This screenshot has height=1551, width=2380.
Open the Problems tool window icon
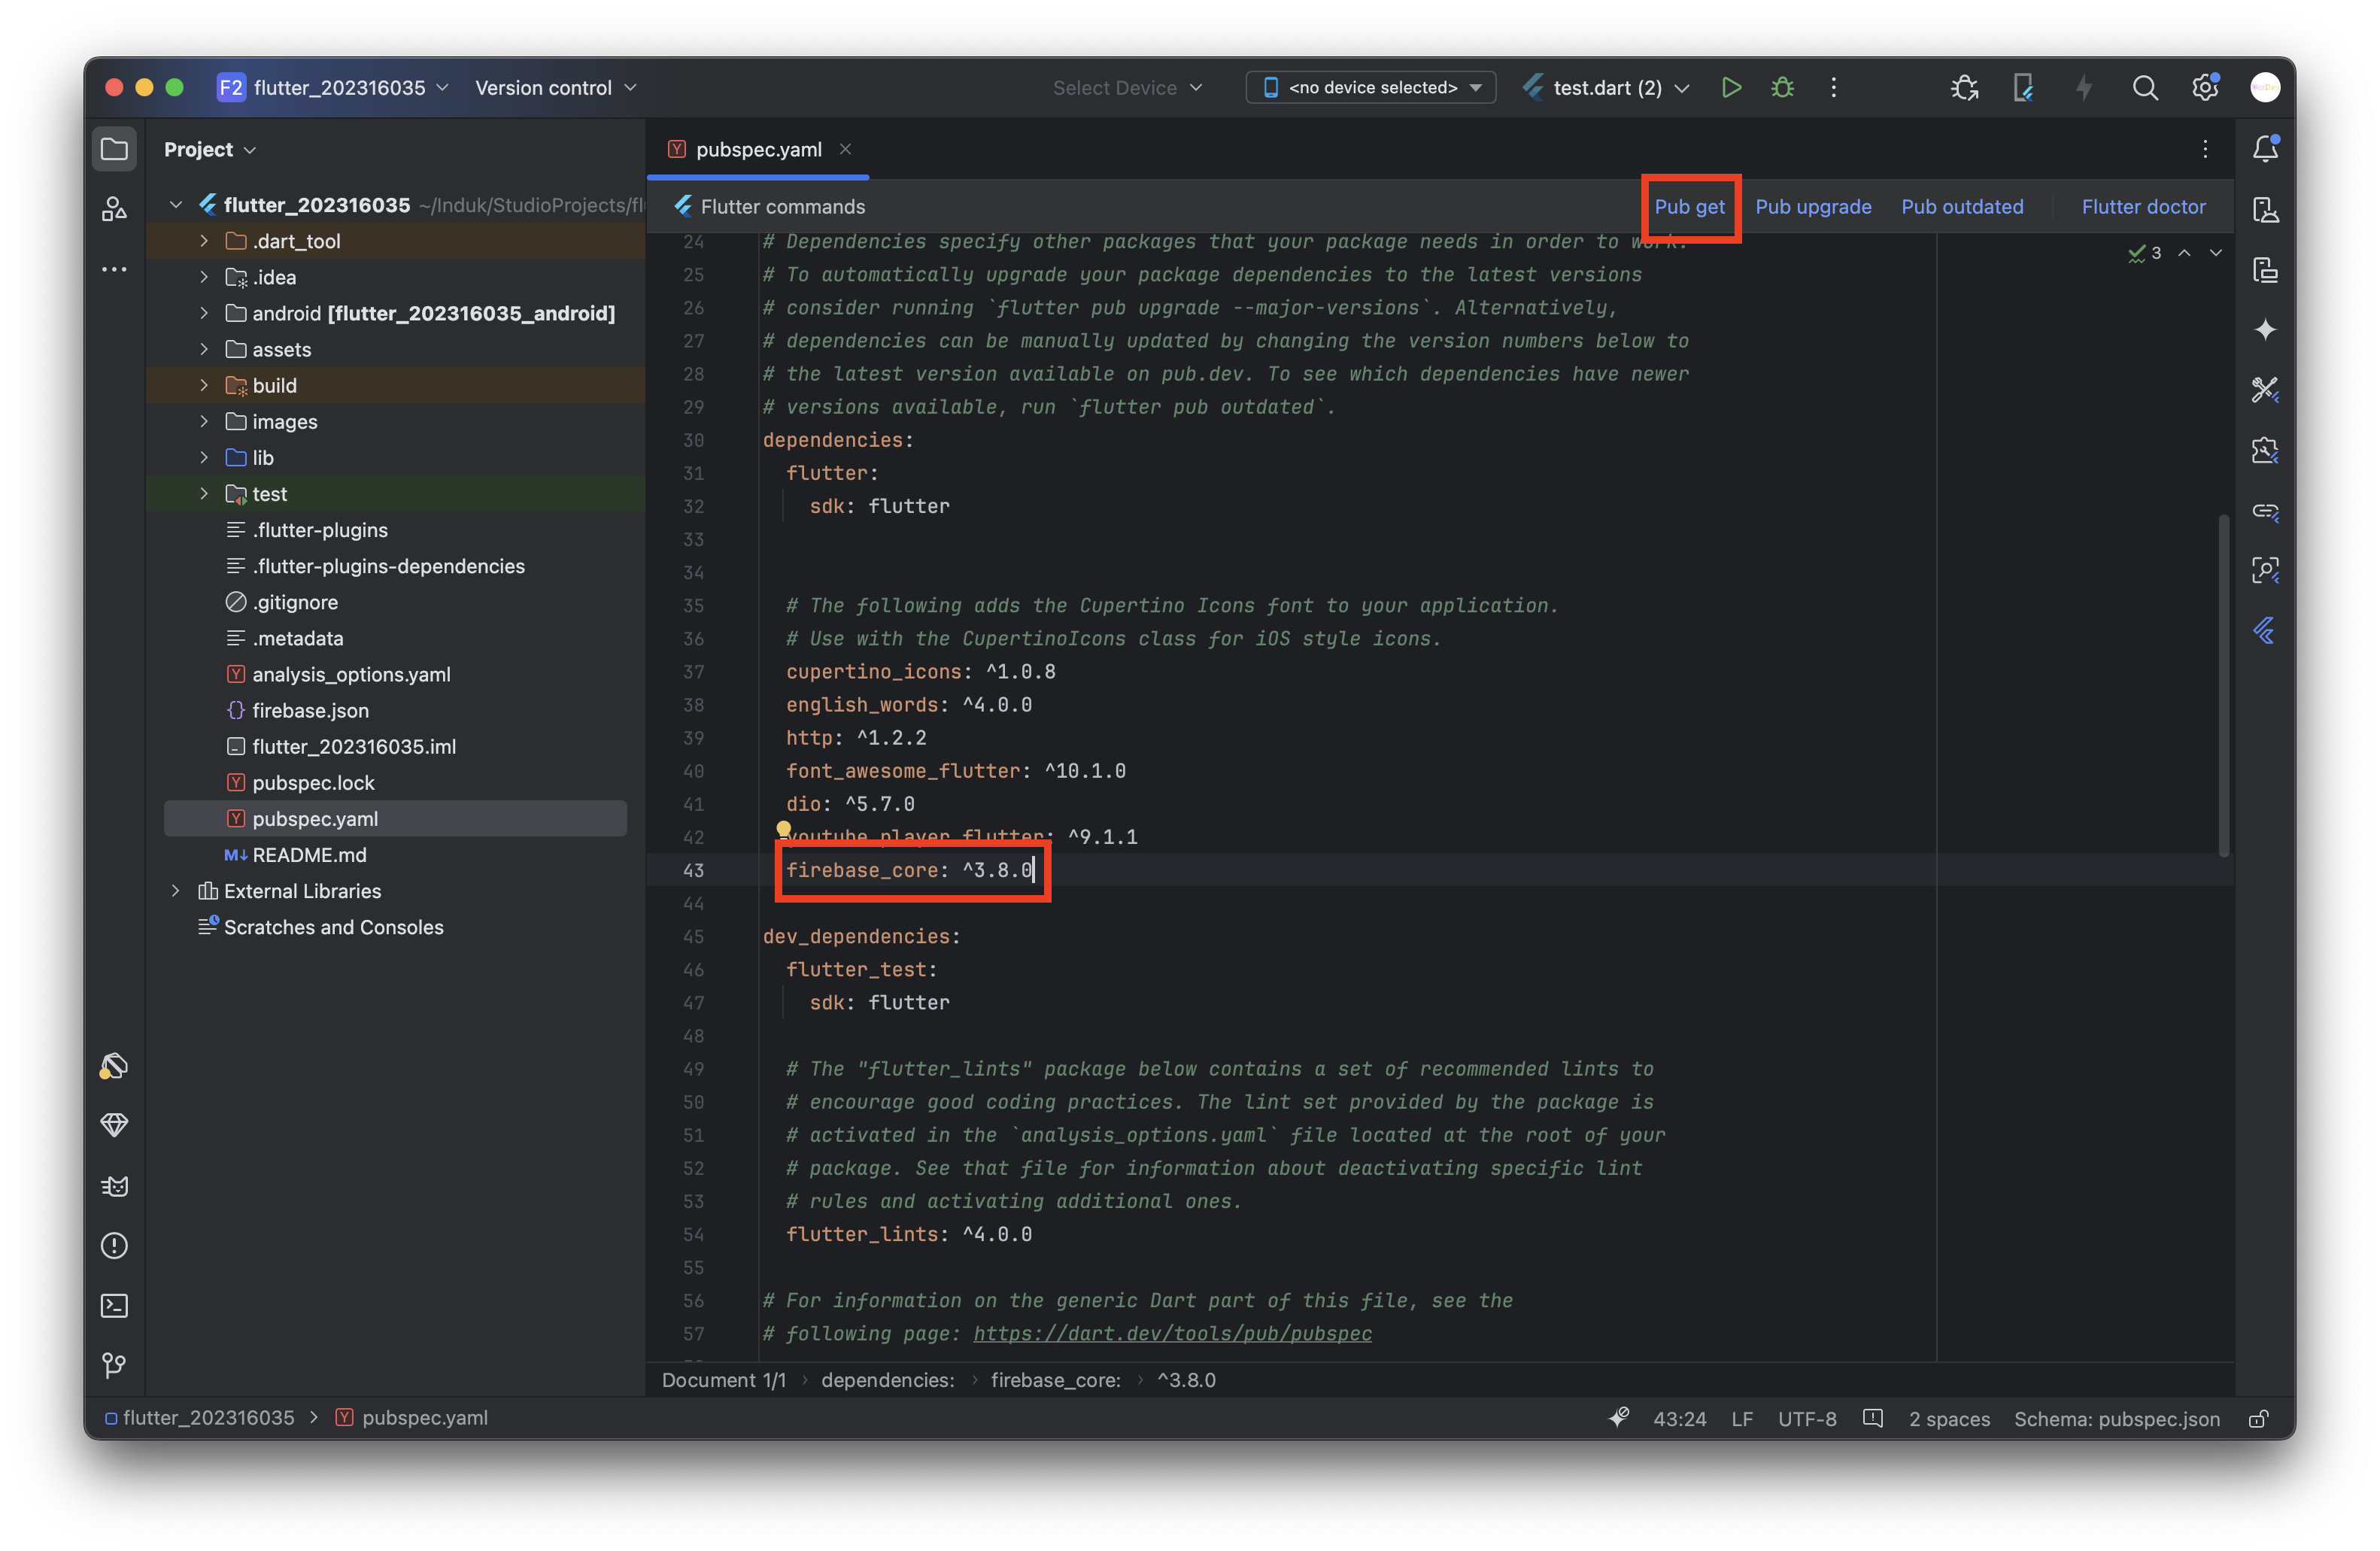115,1245
